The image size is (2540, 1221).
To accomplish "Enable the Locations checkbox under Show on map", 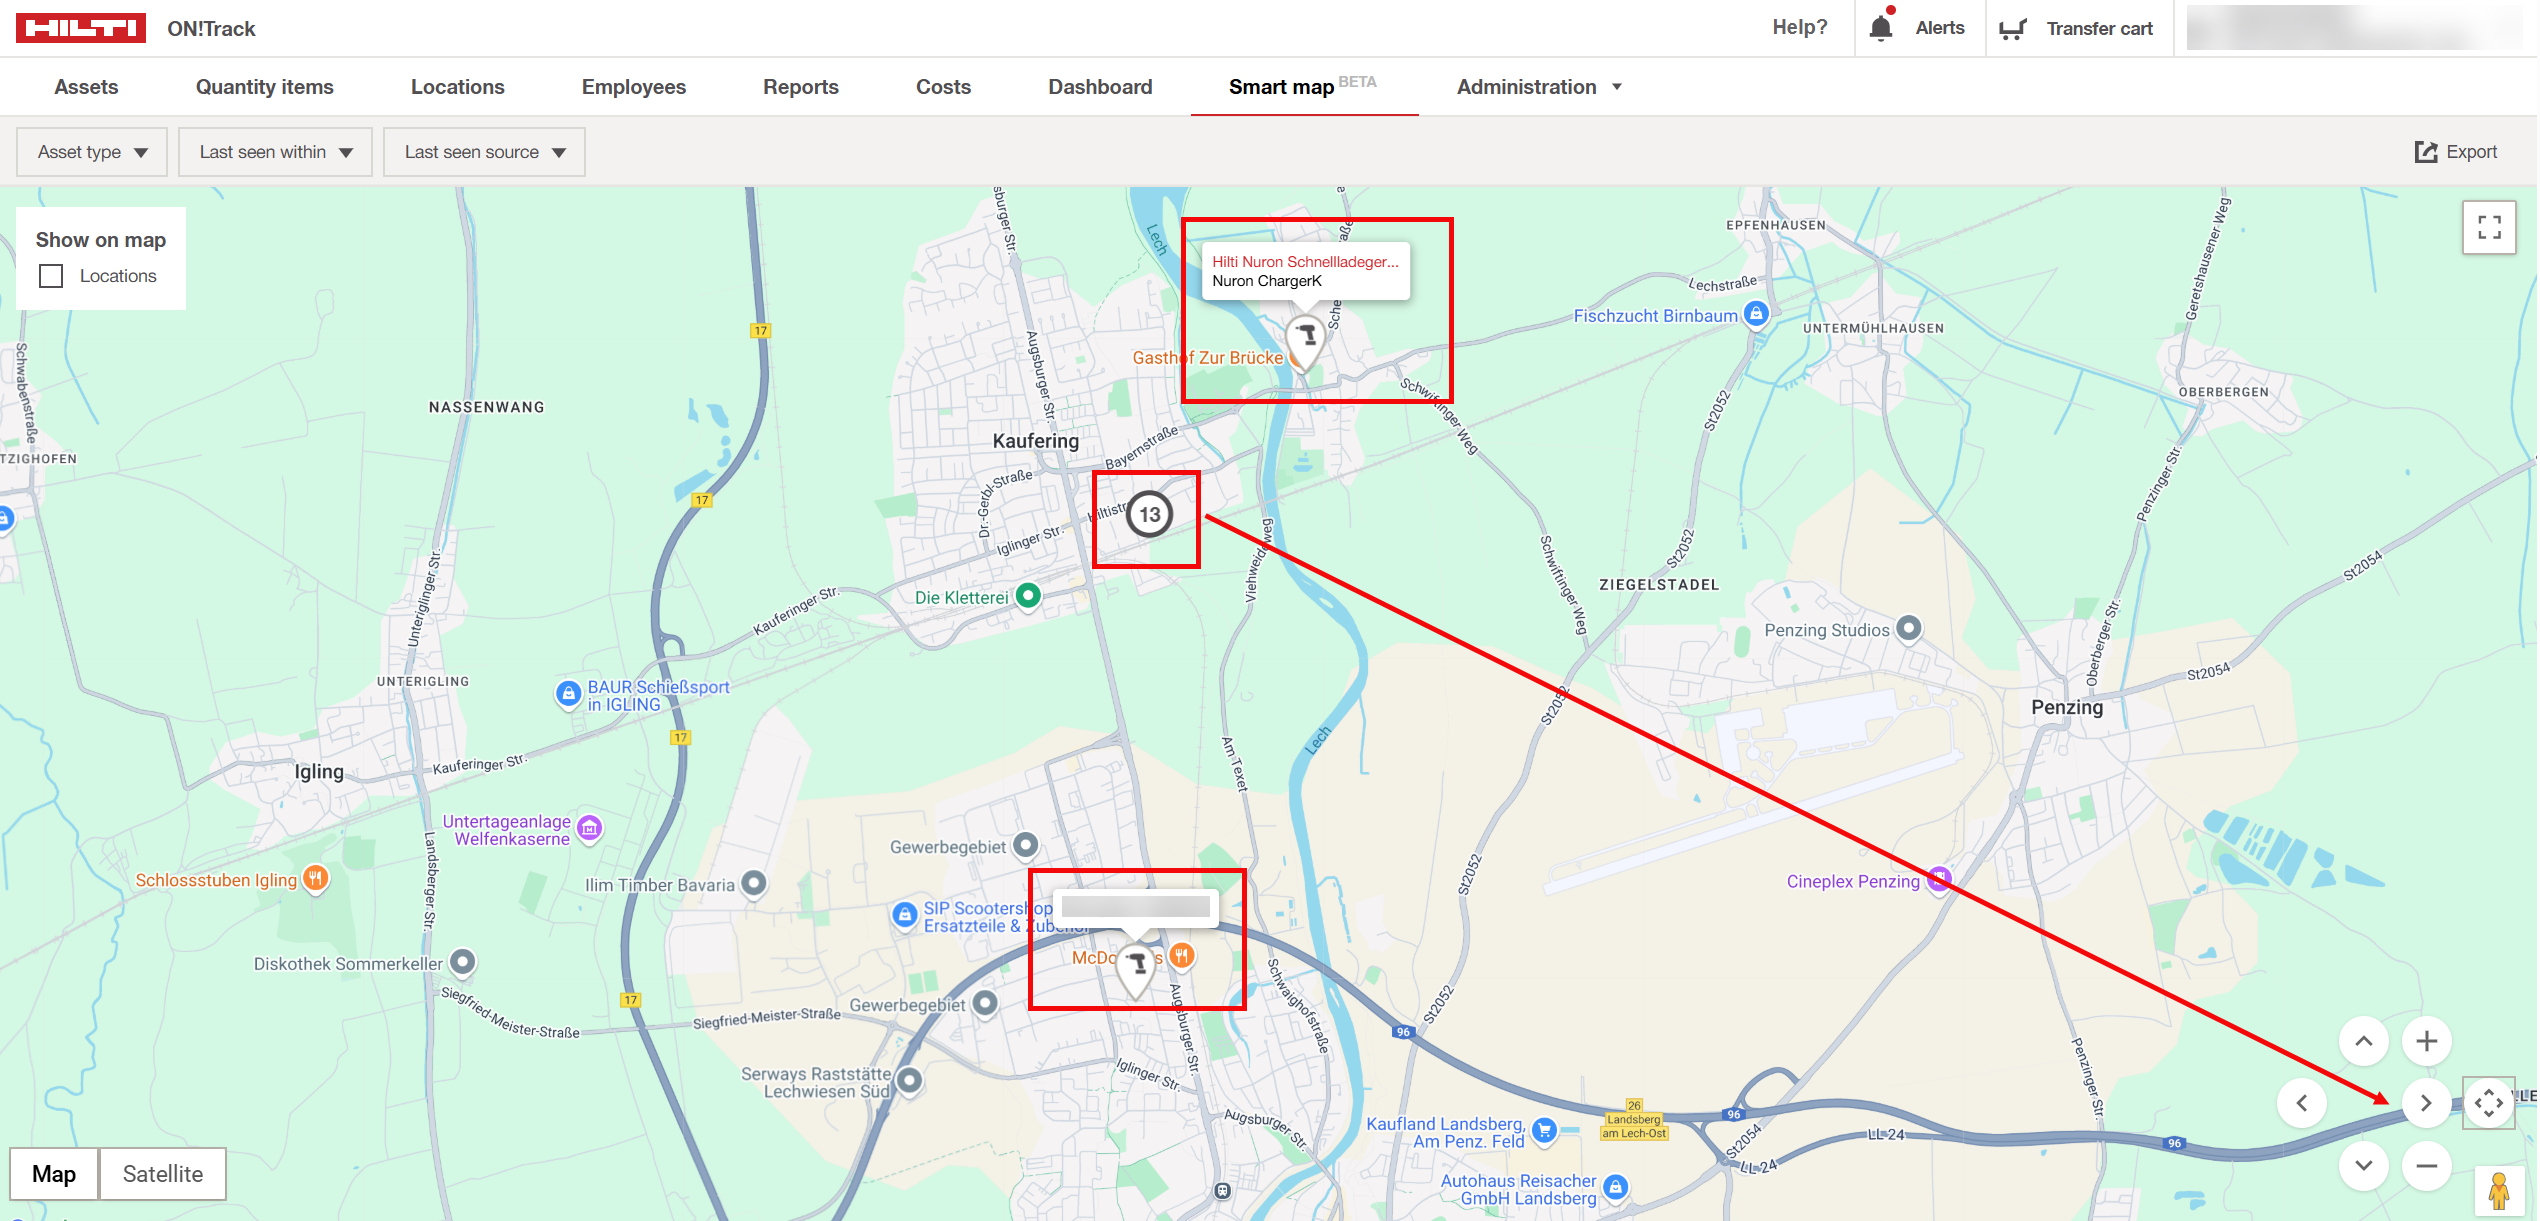I will tap(50, 275).
